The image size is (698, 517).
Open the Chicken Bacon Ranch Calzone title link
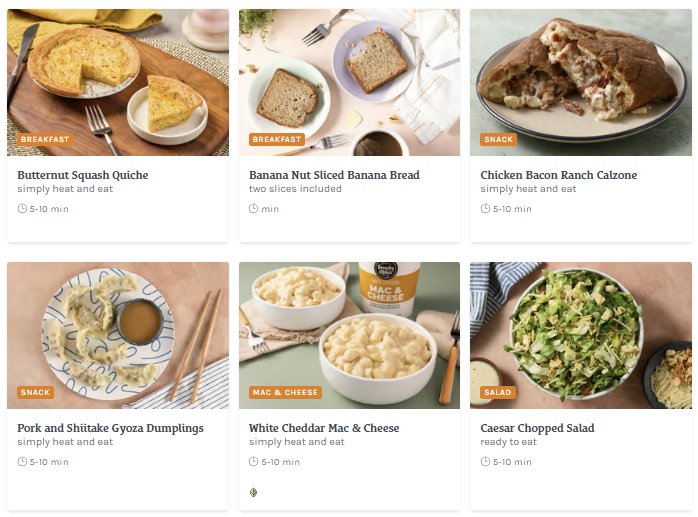point(558,175)
